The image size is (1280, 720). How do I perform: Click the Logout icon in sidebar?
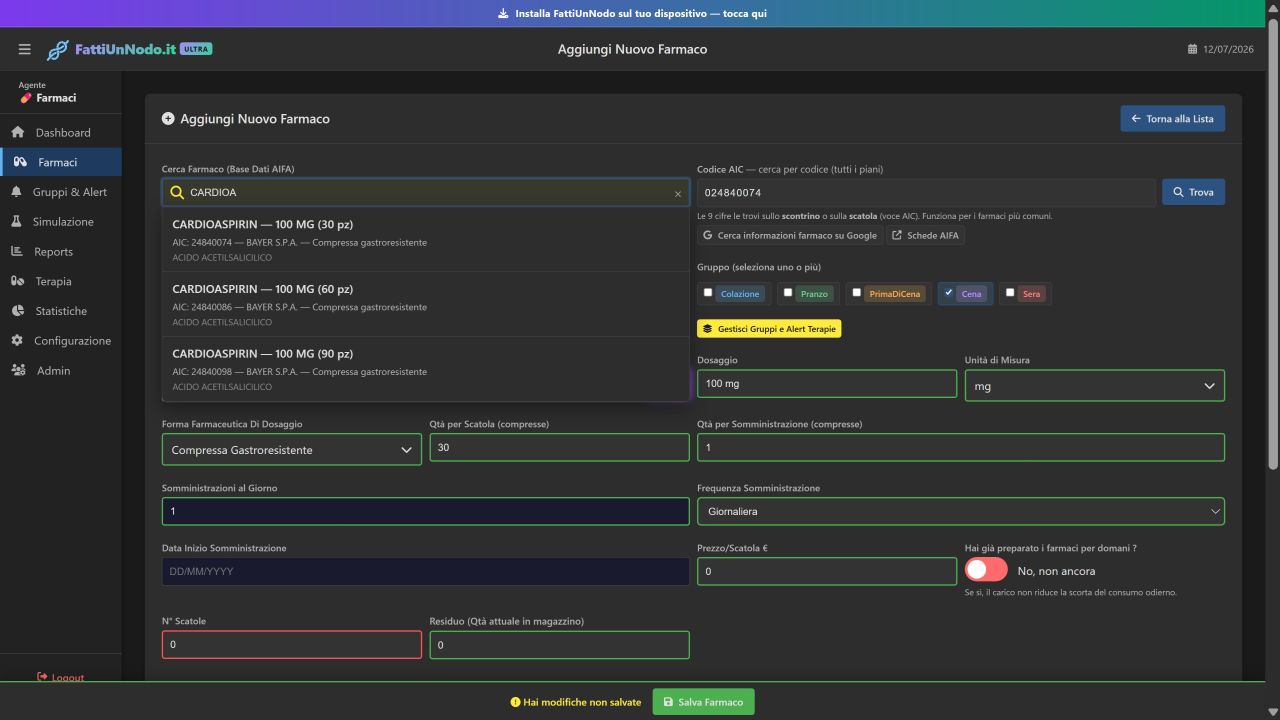click(42, 677)
